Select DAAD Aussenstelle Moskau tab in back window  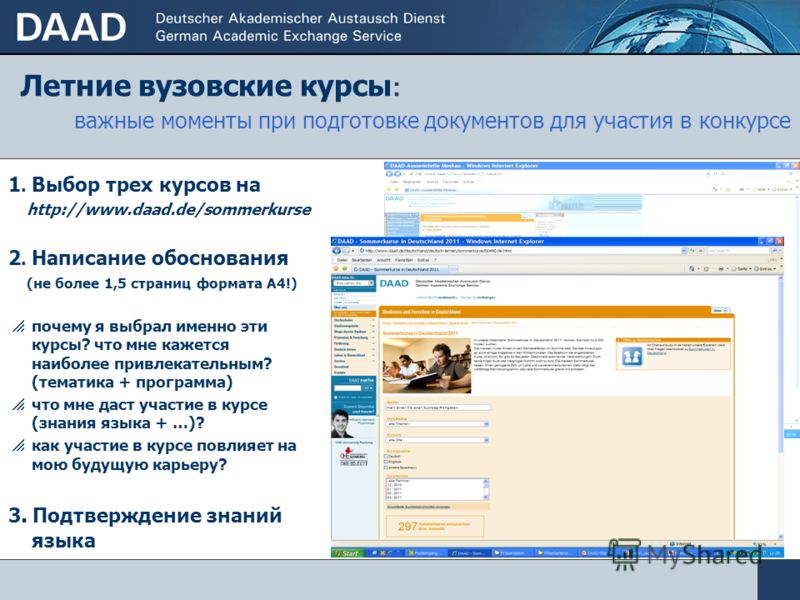429,190
